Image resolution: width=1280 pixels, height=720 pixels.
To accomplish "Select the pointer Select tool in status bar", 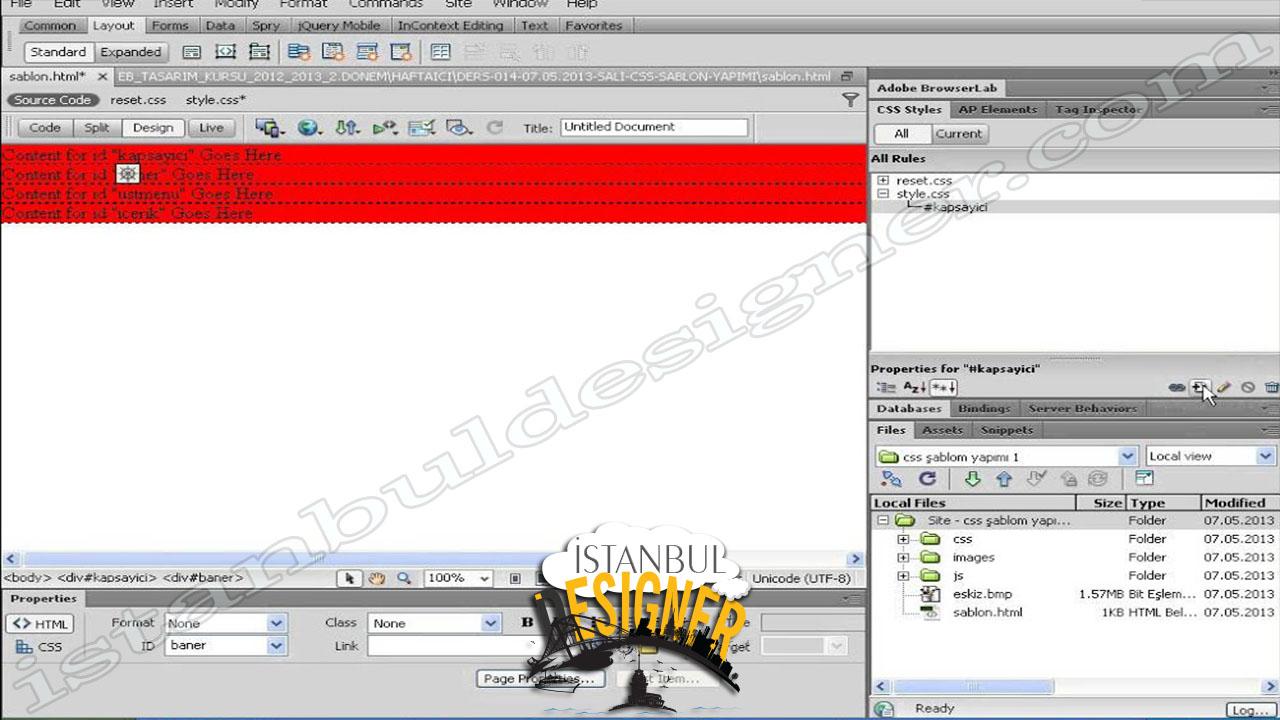I will [349, 578].
